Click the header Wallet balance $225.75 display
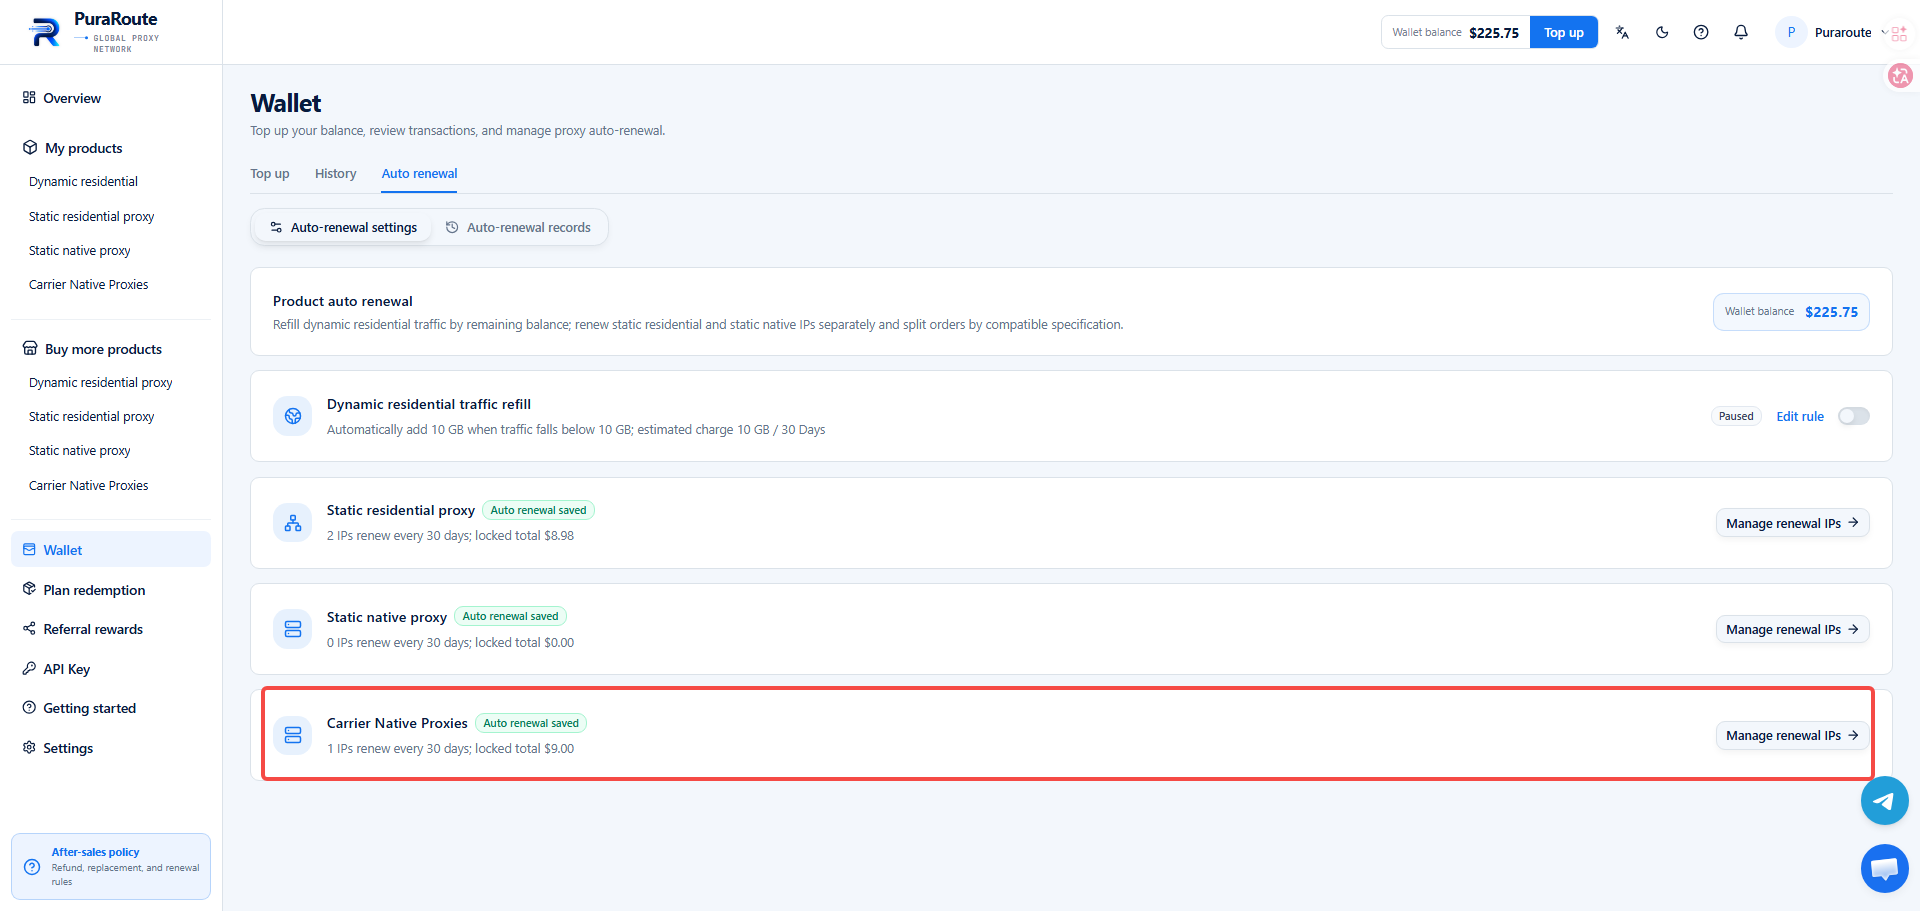The image size is (1920, 911). tap(1455, 32)
